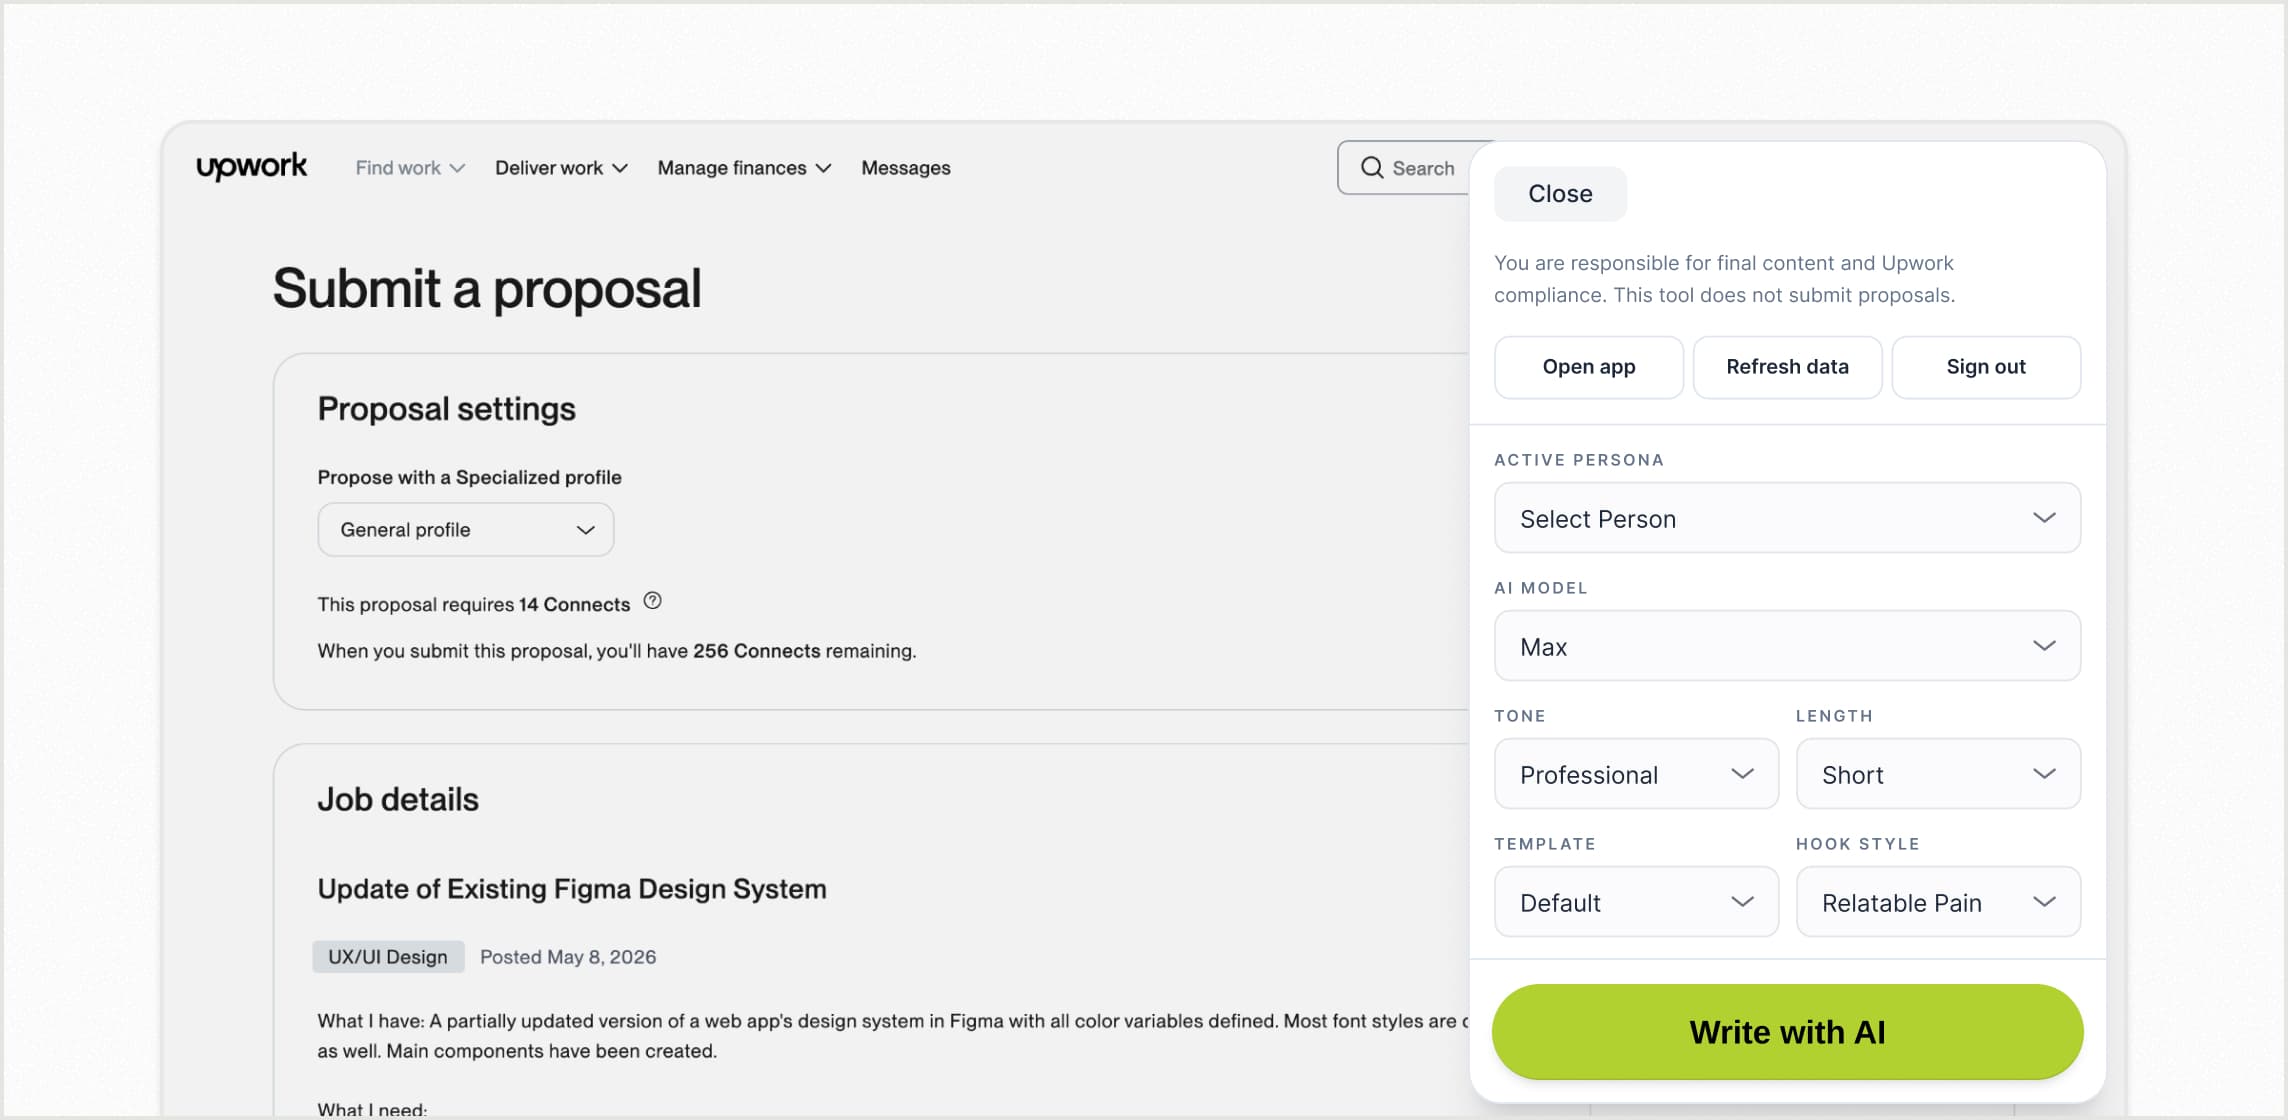Click the Posted May 8, 2026 date
Screen dimensions: 2288x1120
[x=568, y=957]
